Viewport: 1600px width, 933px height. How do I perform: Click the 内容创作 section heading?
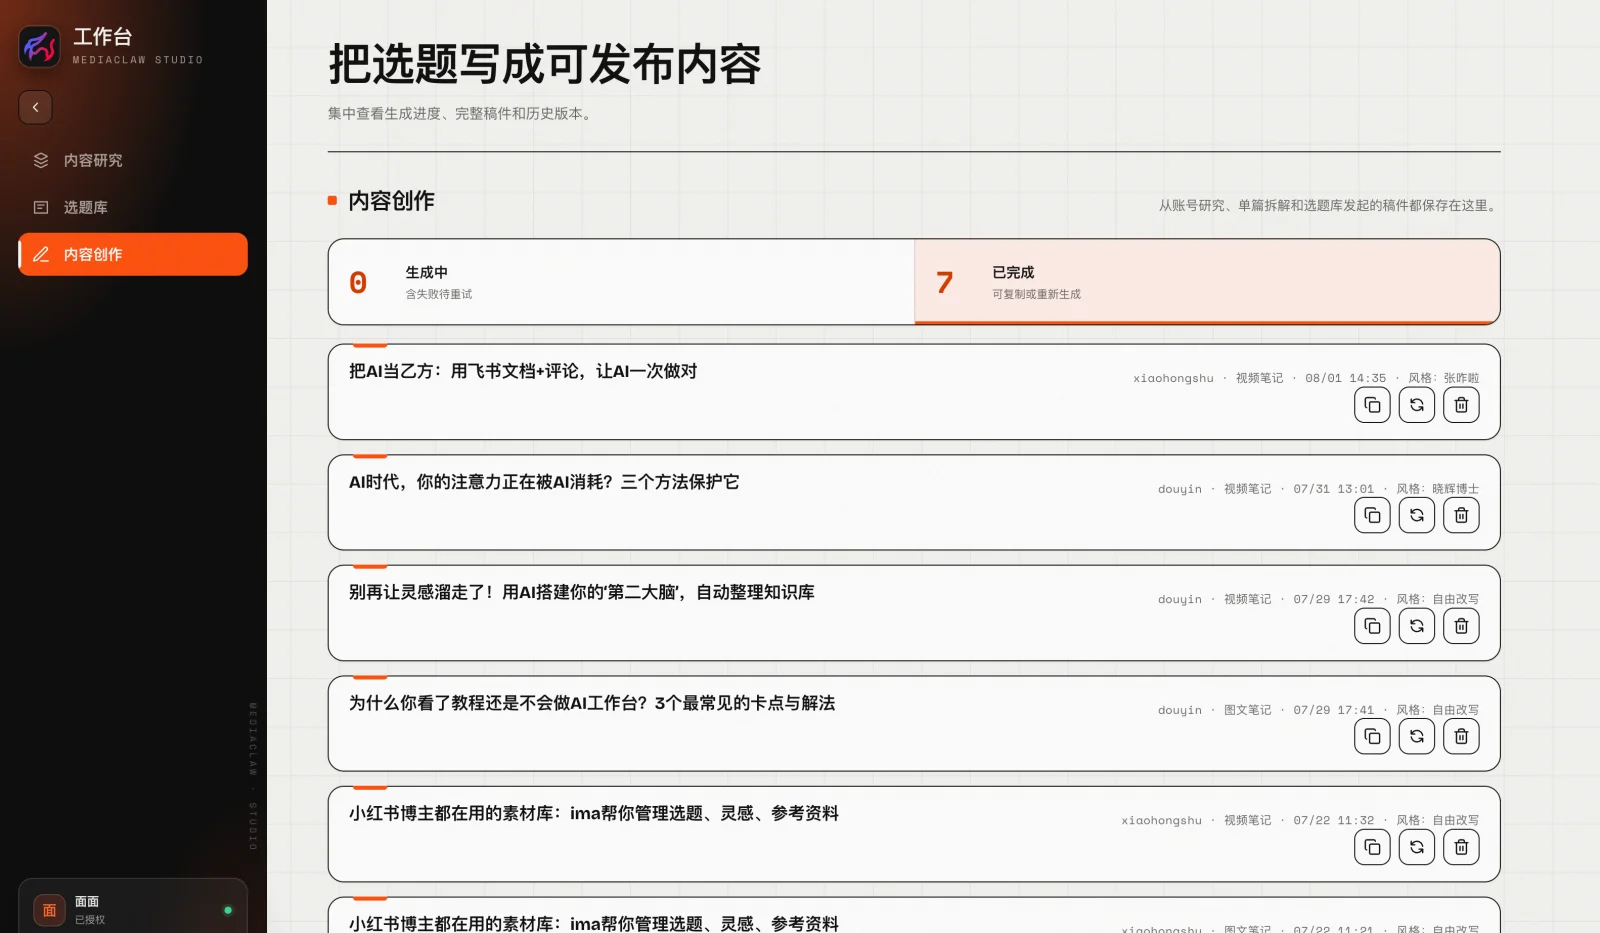click(x=391, y=201)
